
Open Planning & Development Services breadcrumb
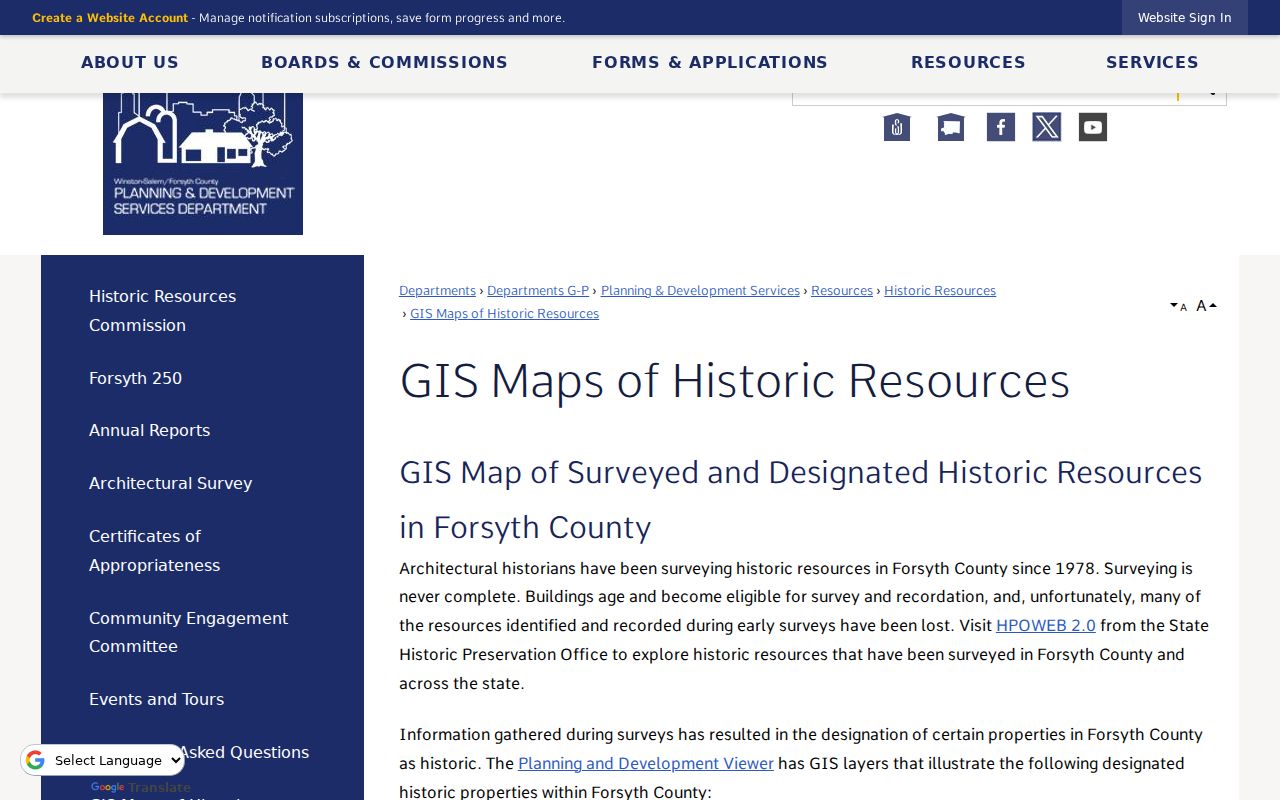[x=700, y=291]
